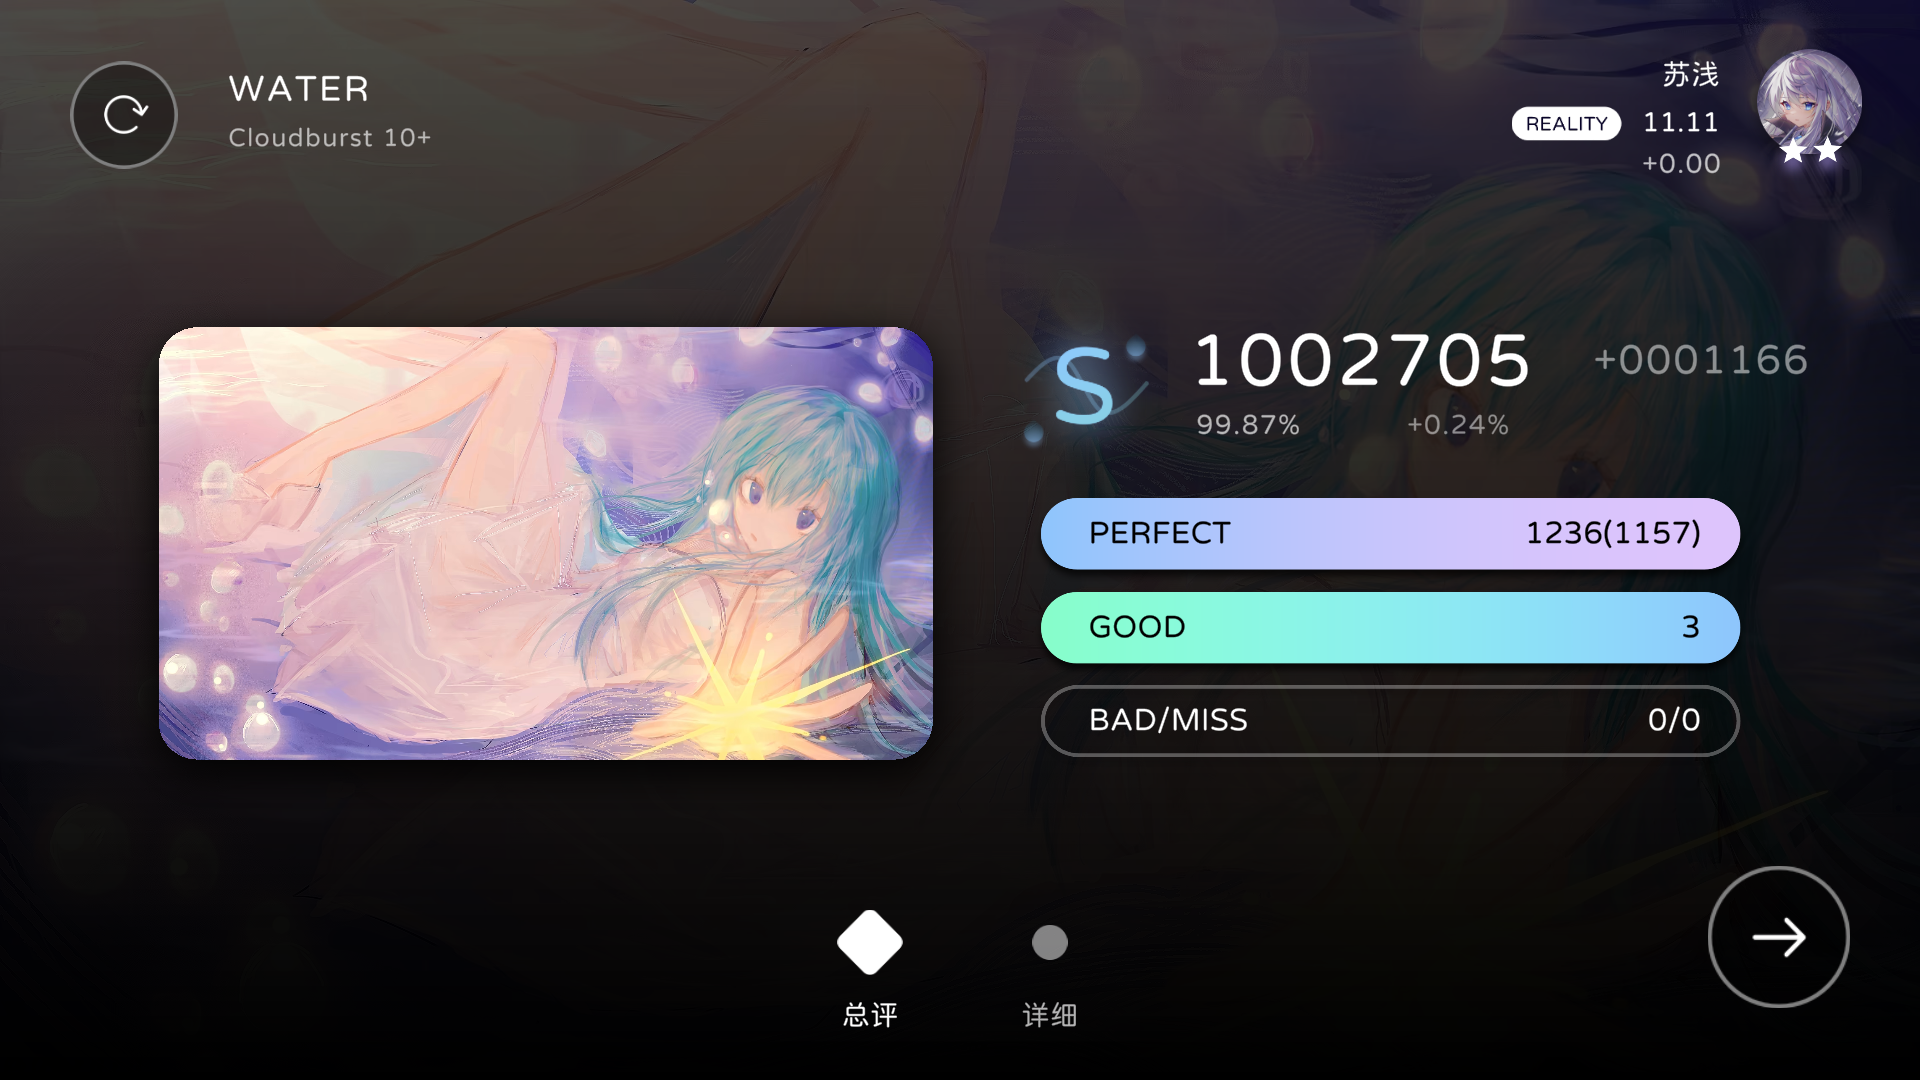
Task: Click the WATER song title
Action: [299, 89]
